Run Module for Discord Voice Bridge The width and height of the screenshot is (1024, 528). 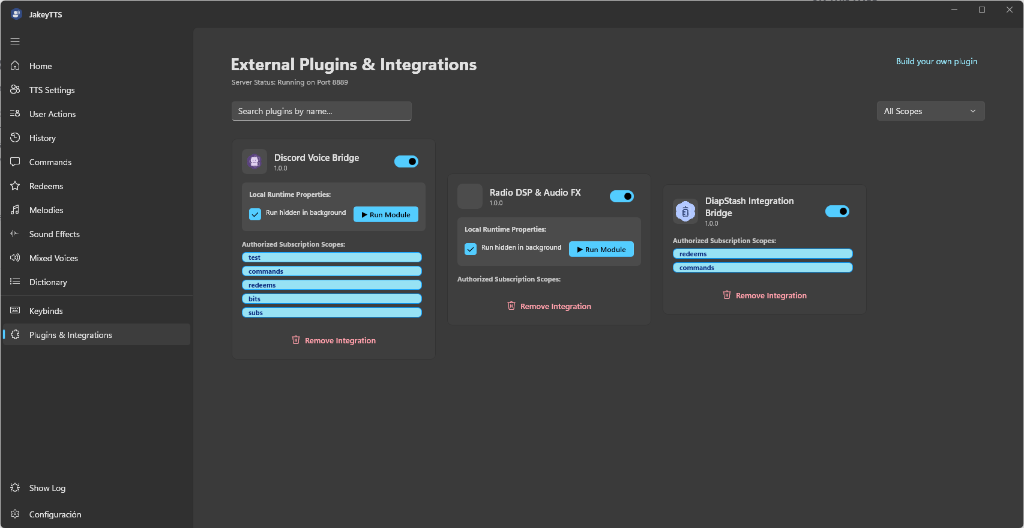pyautogui.click(x=386, y=214)
